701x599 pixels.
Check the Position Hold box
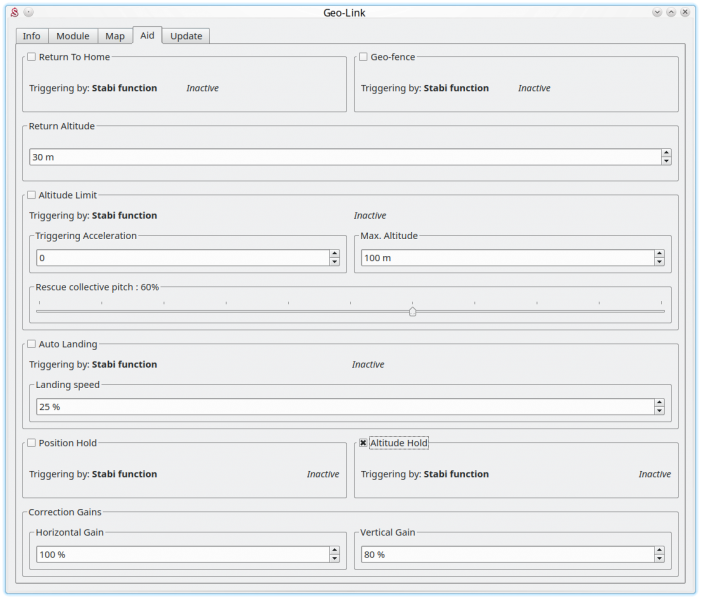[32, 443]
